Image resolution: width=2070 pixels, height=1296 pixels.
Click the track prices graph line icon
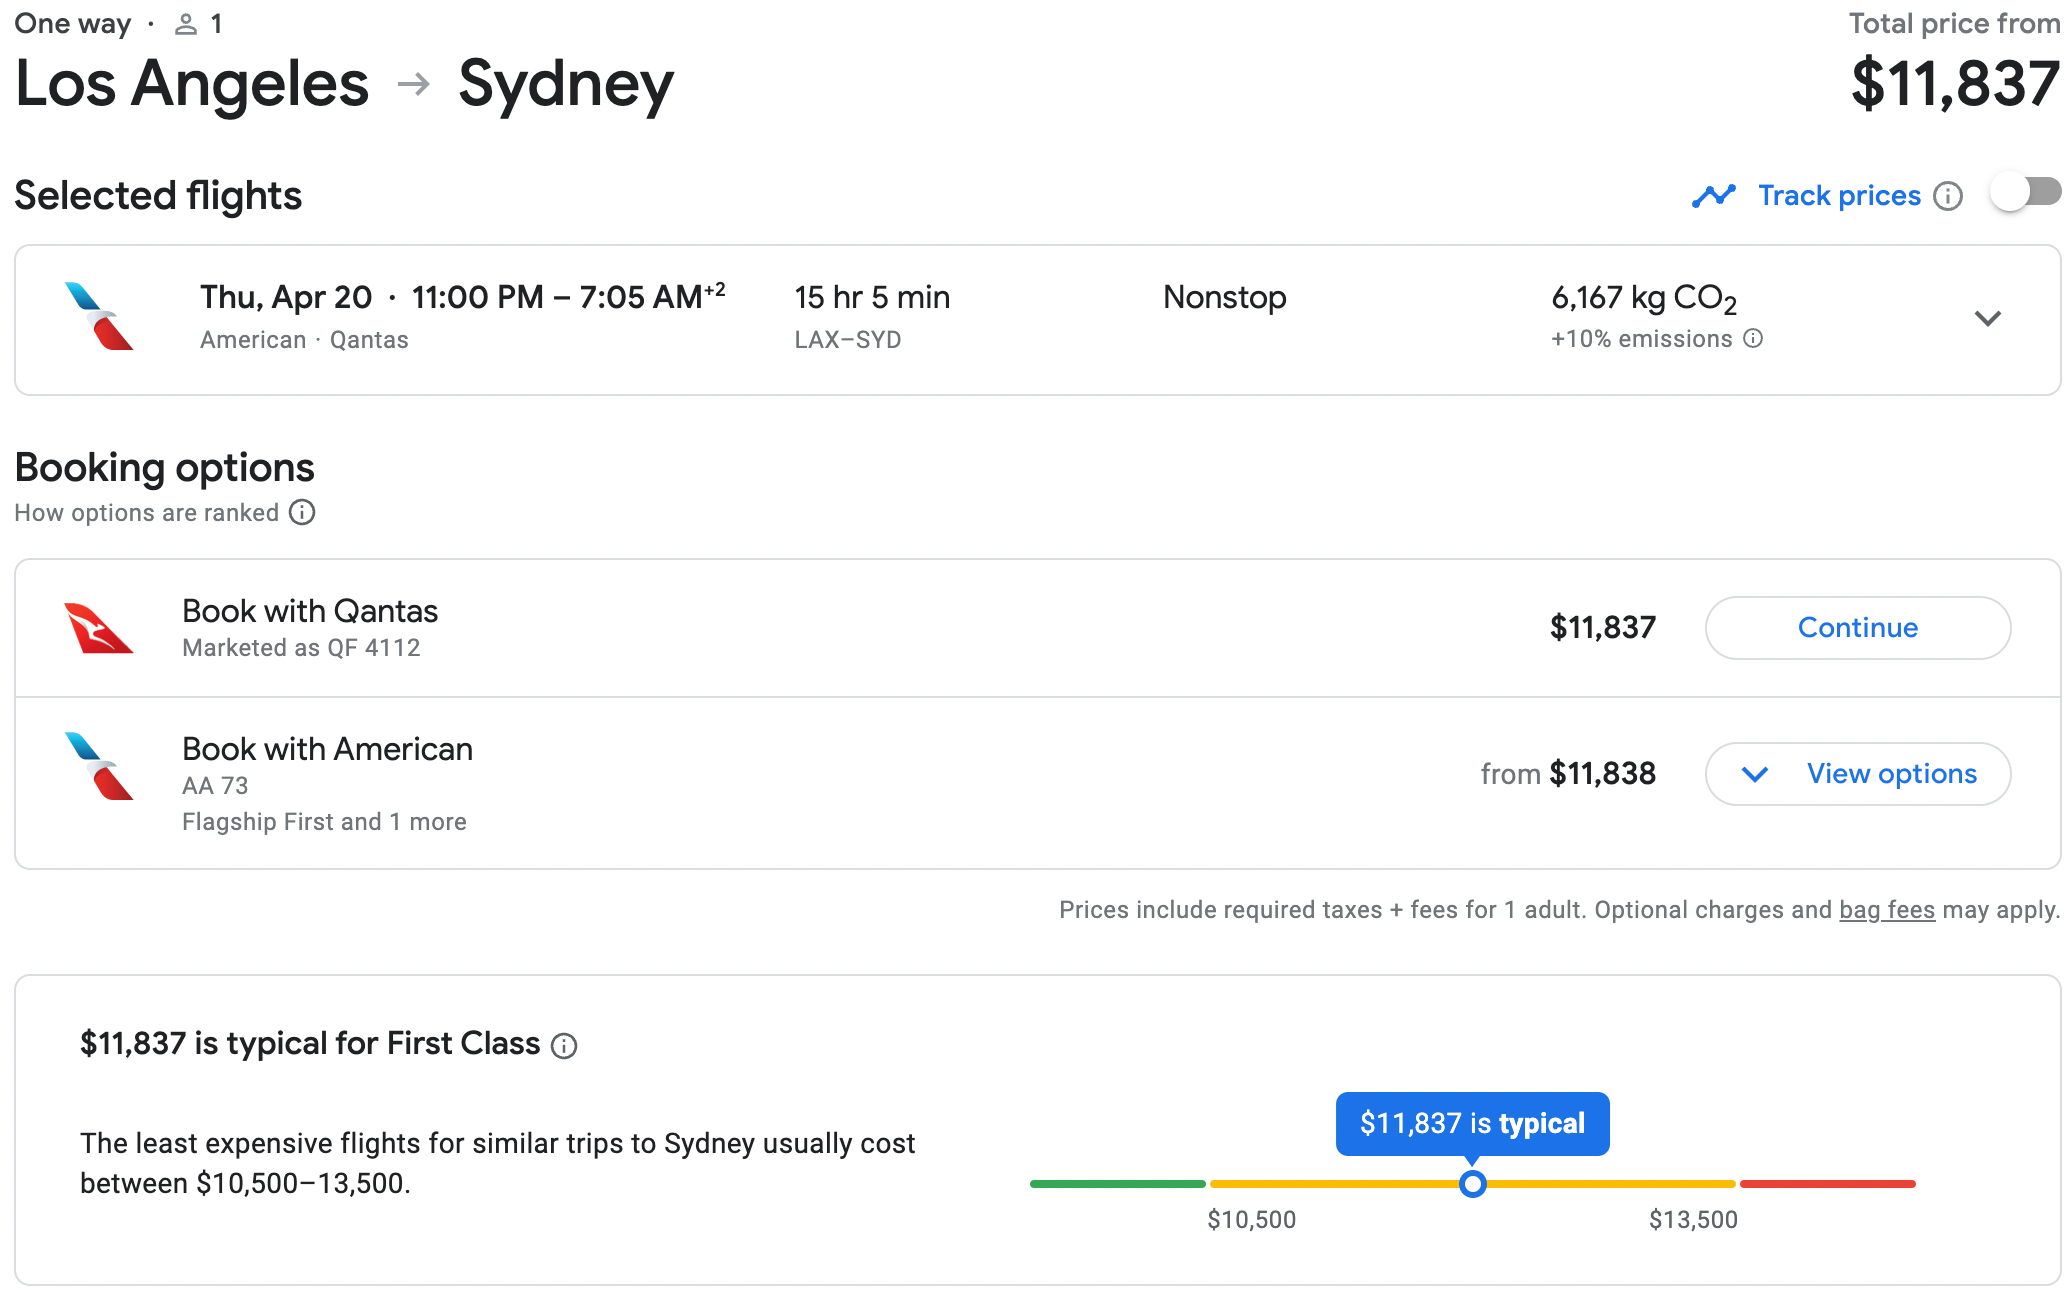(1714, 195)
